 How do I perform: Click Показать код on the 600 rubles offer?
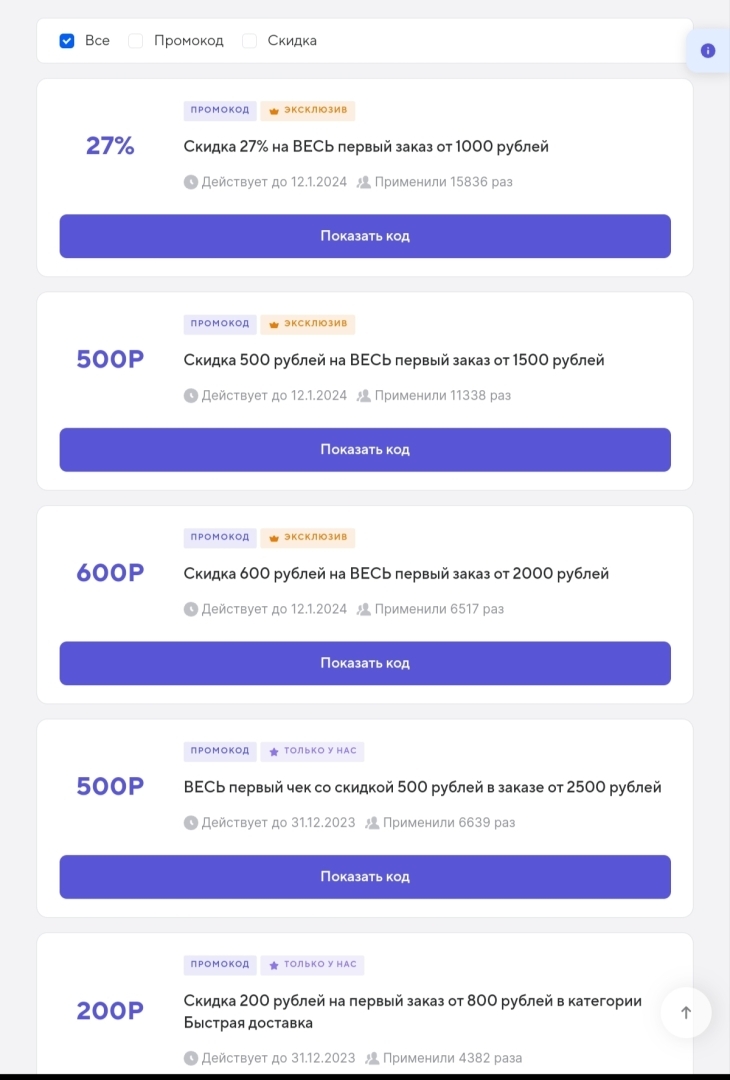click(x=365, y=663)
